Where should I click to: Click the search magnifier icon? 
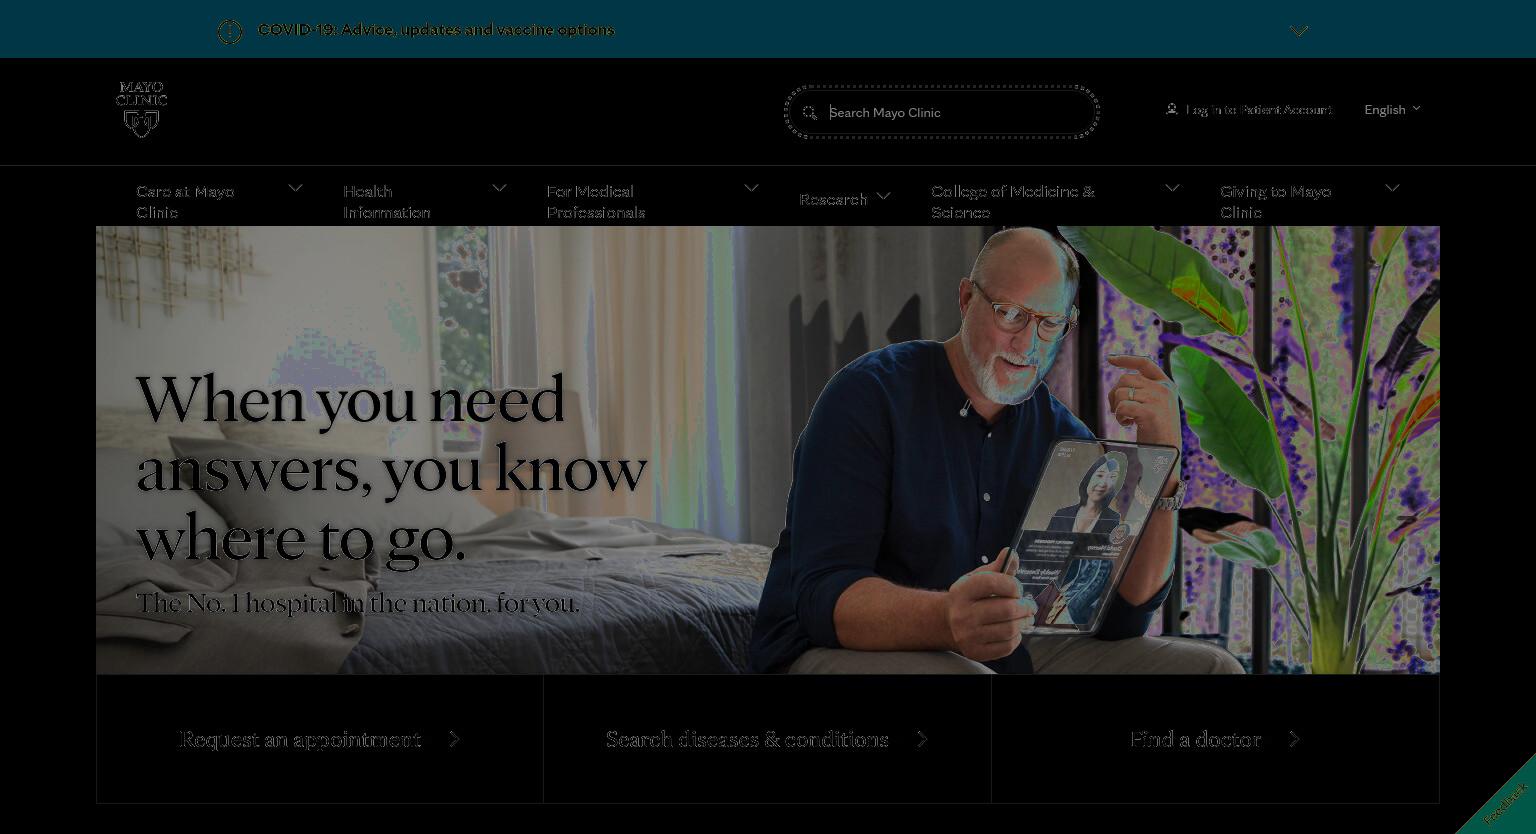810,113
